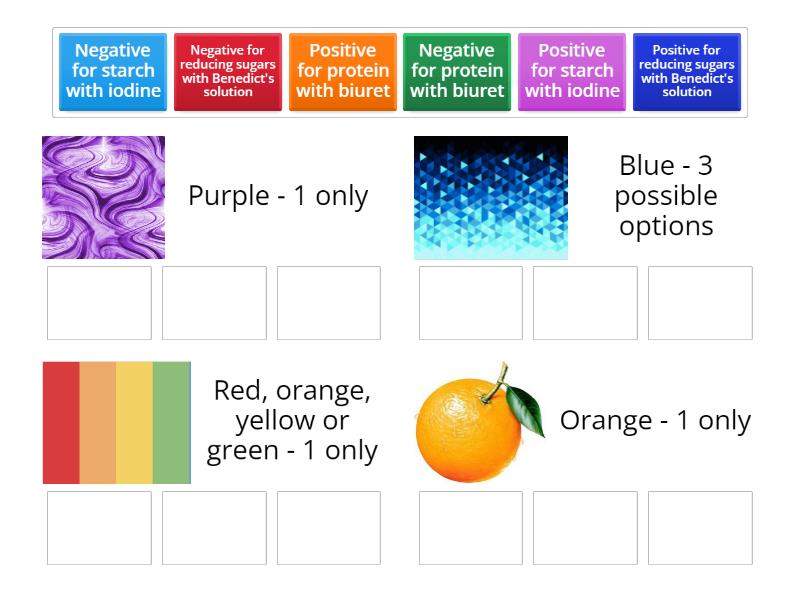The image size is (800, 600).
Task: Click the "Purple - 1 only" label
Action: (278, 196)
